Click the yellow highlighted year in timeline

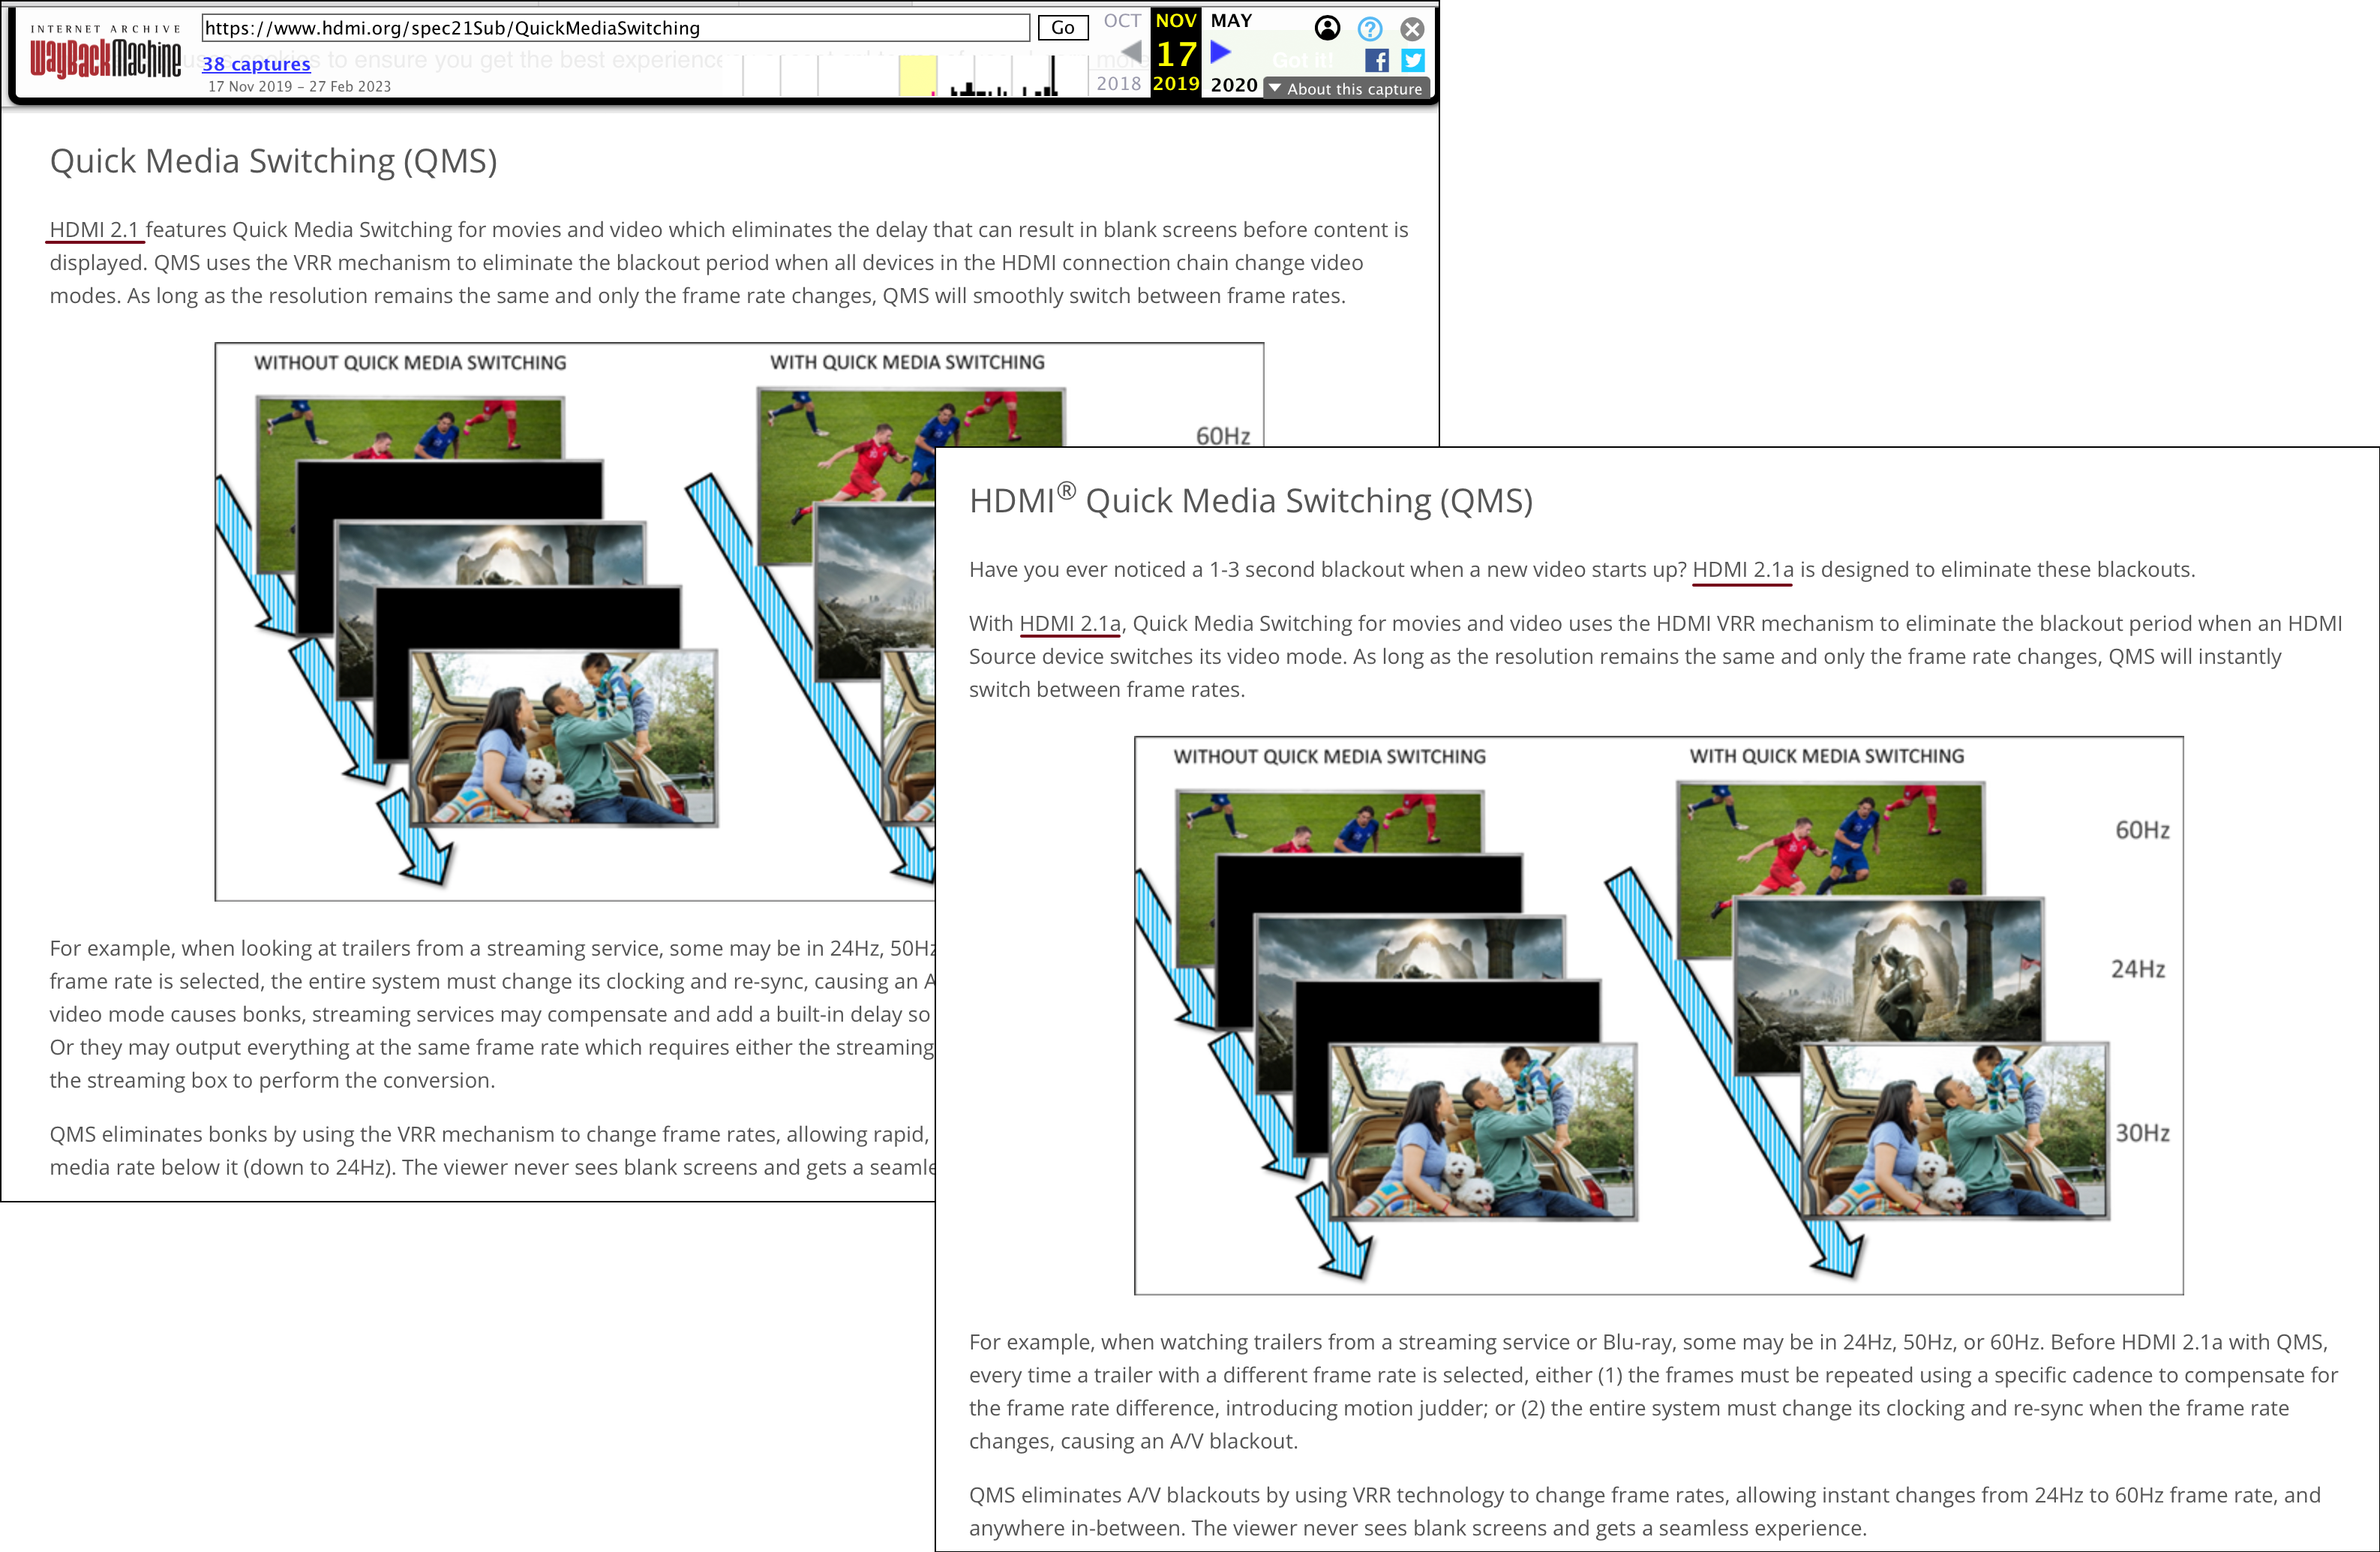(917, 76)
